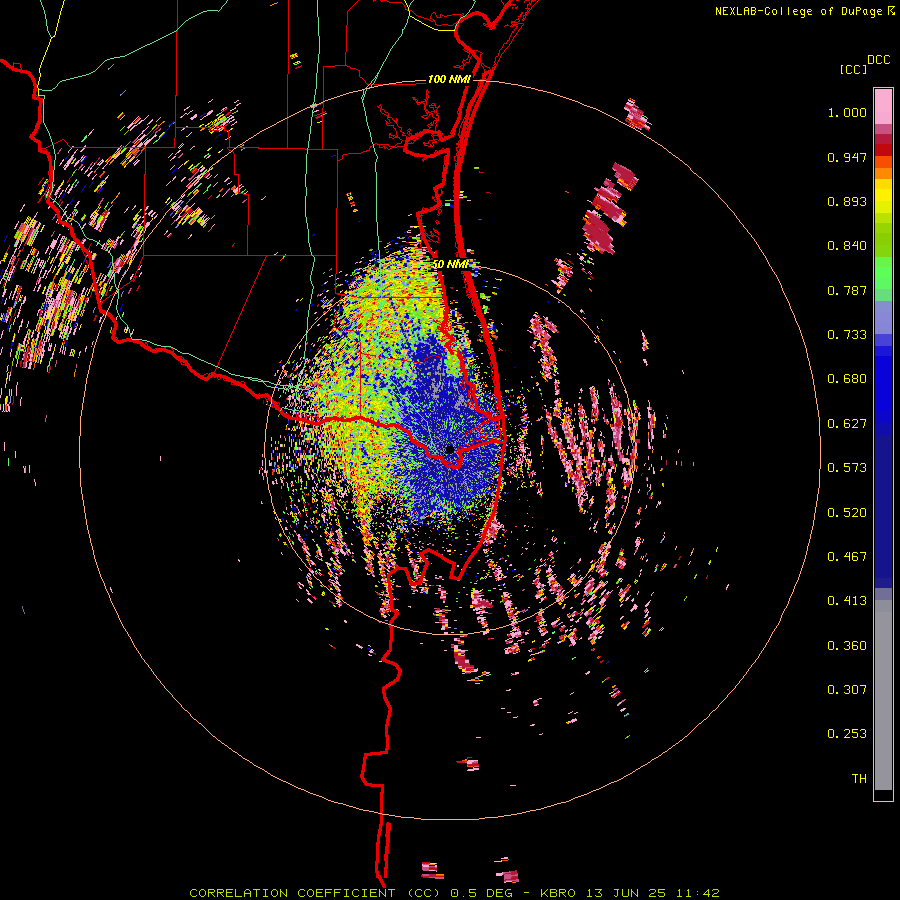Click the 0.733 value on color scale
The height and width of the screenshot is (900, 900).
pos(847,335)
